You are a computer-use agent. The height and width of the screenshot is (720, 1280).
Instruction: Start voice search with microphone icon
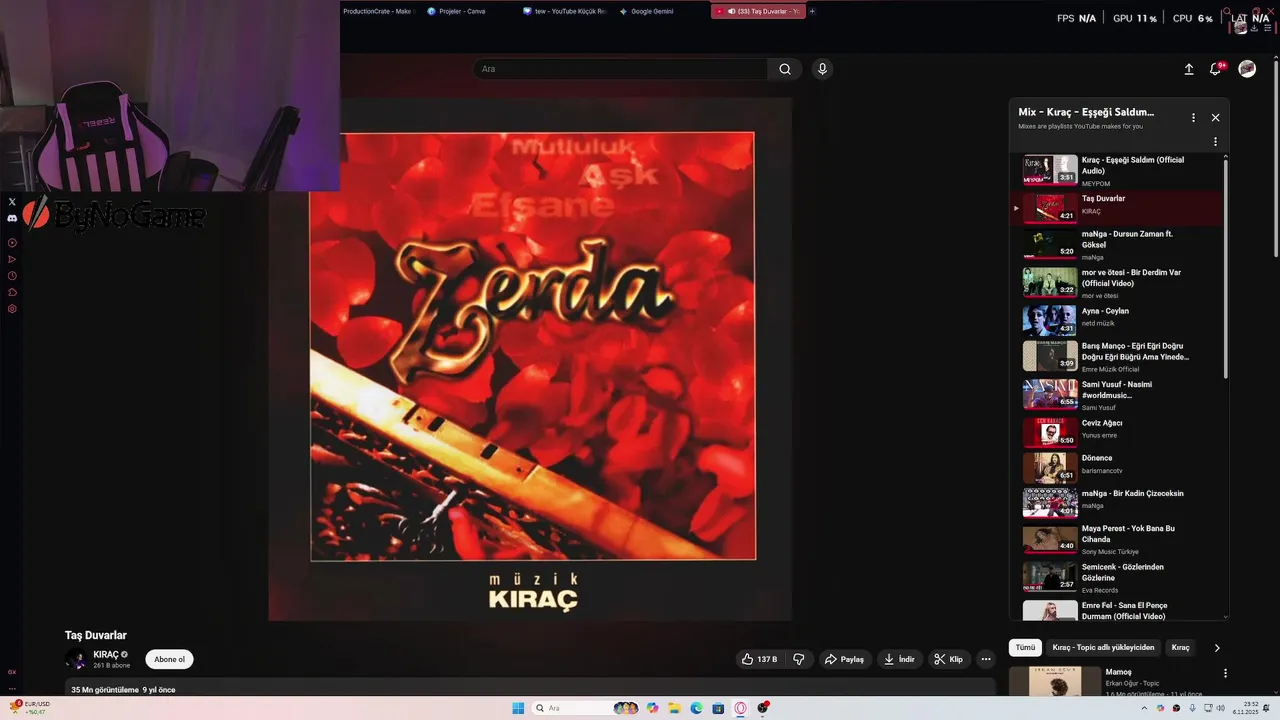pos(822,69)
